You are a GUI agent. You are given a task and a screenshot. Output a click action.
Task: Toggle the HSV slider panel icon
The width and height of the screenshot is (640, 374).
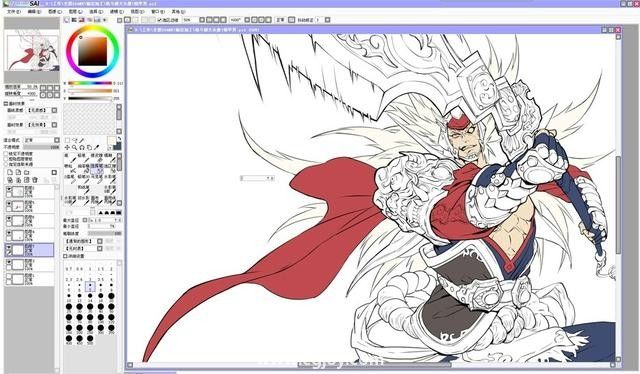[x=82, y=20]
